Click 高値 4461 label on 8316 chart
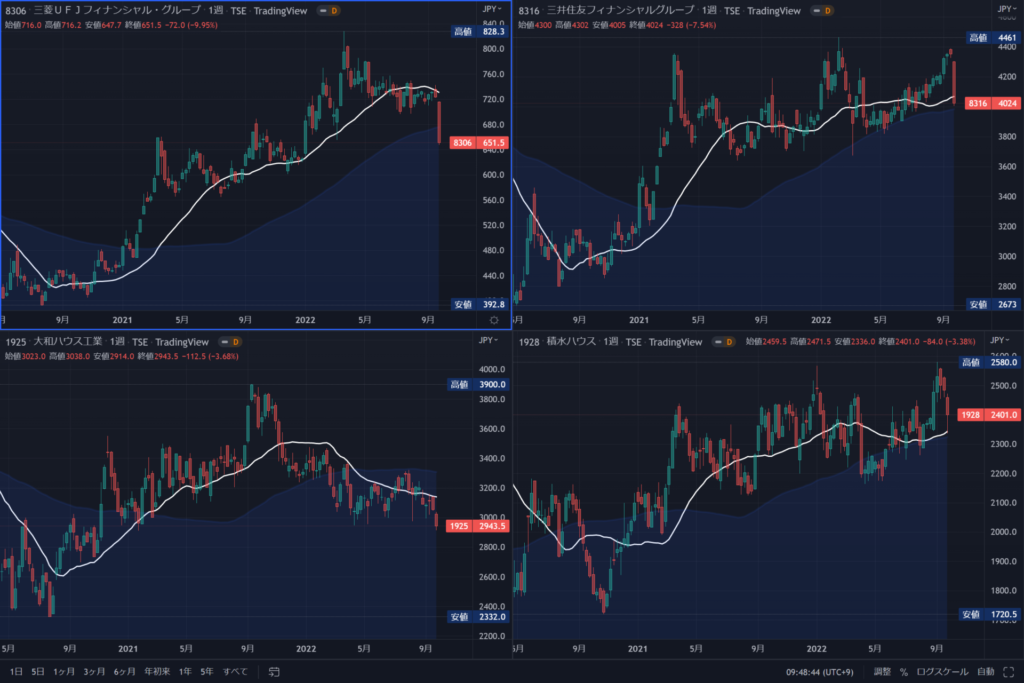The image size is (1024, 683). (993, 38)
